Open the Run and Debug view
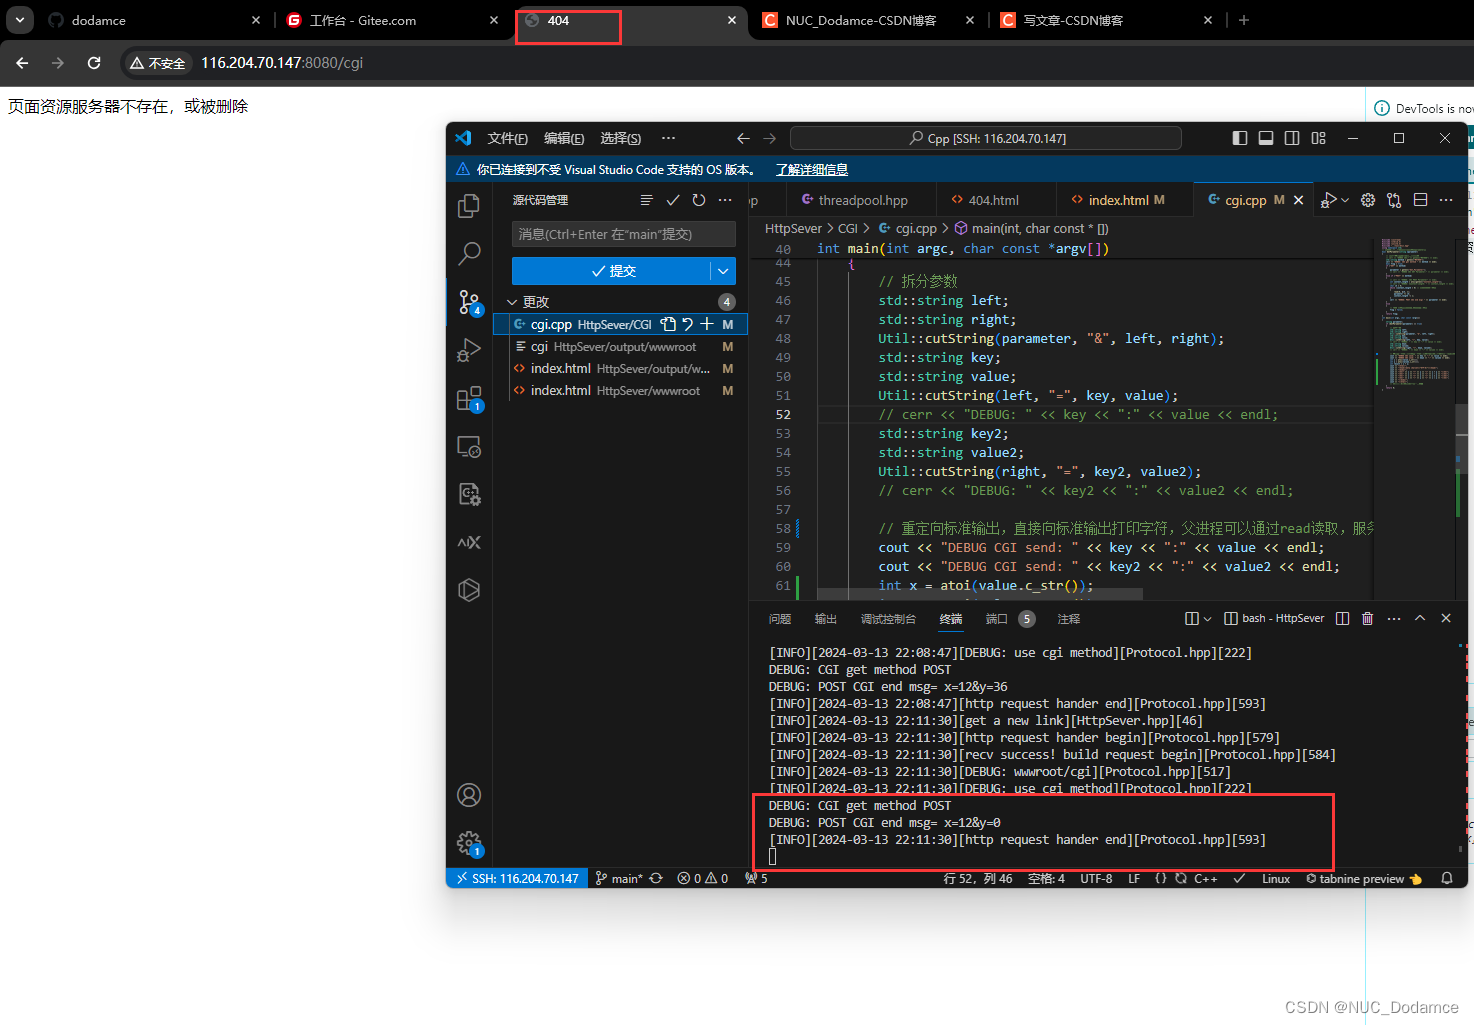The image size is (1474, 1025). point(469,350)
